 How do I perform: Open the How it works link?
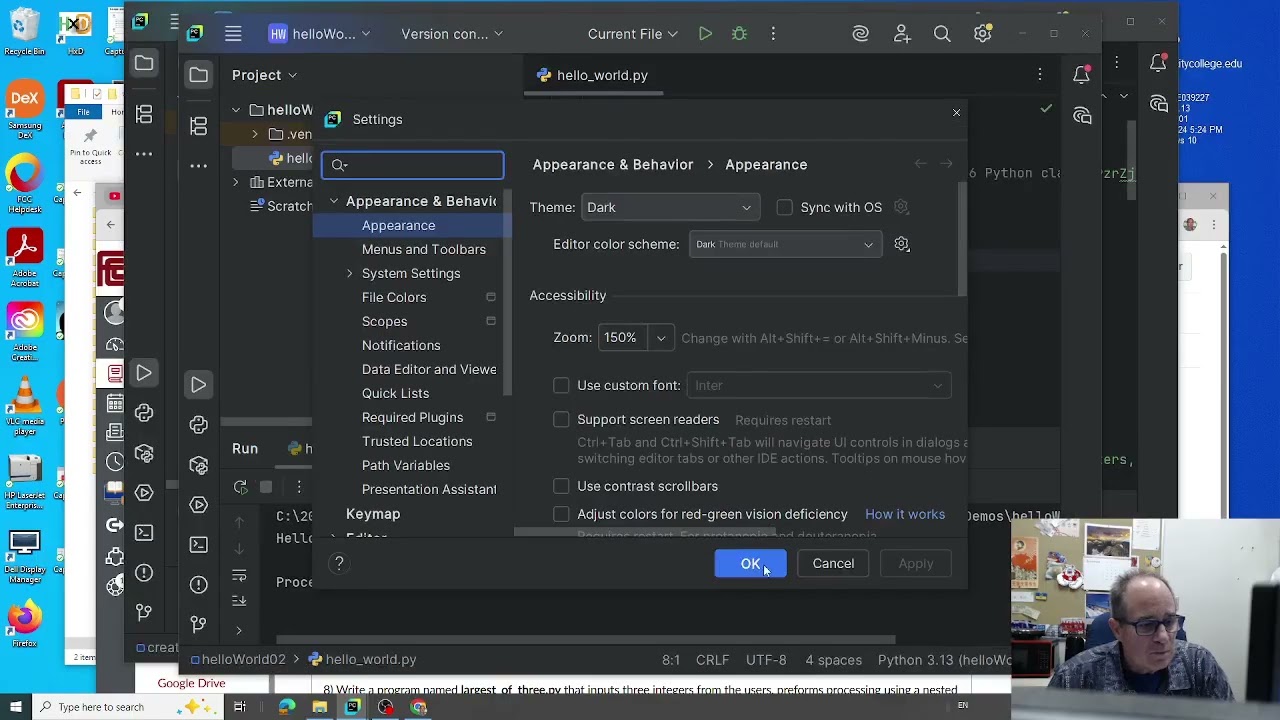pos(905,514)
